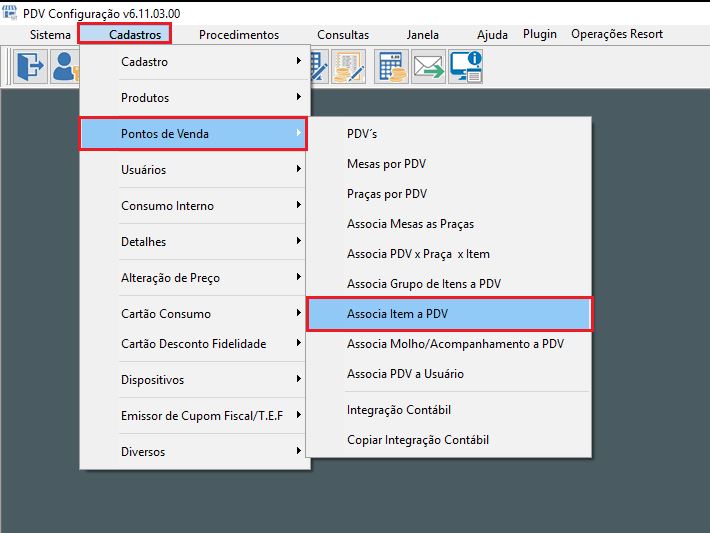The width and height of the screenshot is (710, 533).
Task: Choose Associa PDV a Usuário
Action: tap(449, 374)
